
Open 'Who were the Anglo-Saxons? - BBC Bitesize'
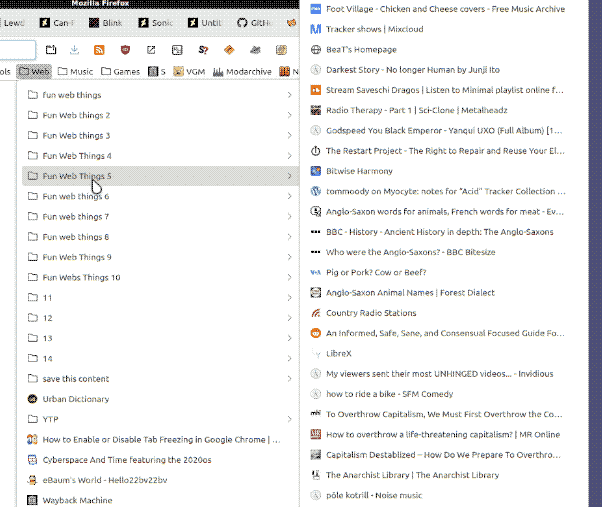coord(444,252)
